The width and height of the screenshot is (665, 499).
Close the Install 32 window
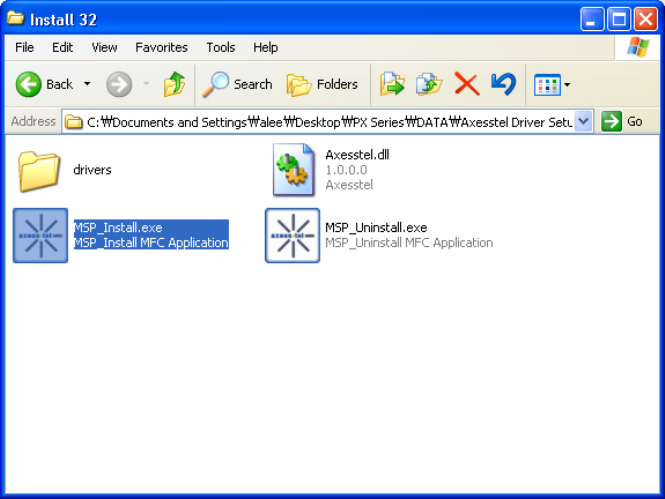(645, 19)
